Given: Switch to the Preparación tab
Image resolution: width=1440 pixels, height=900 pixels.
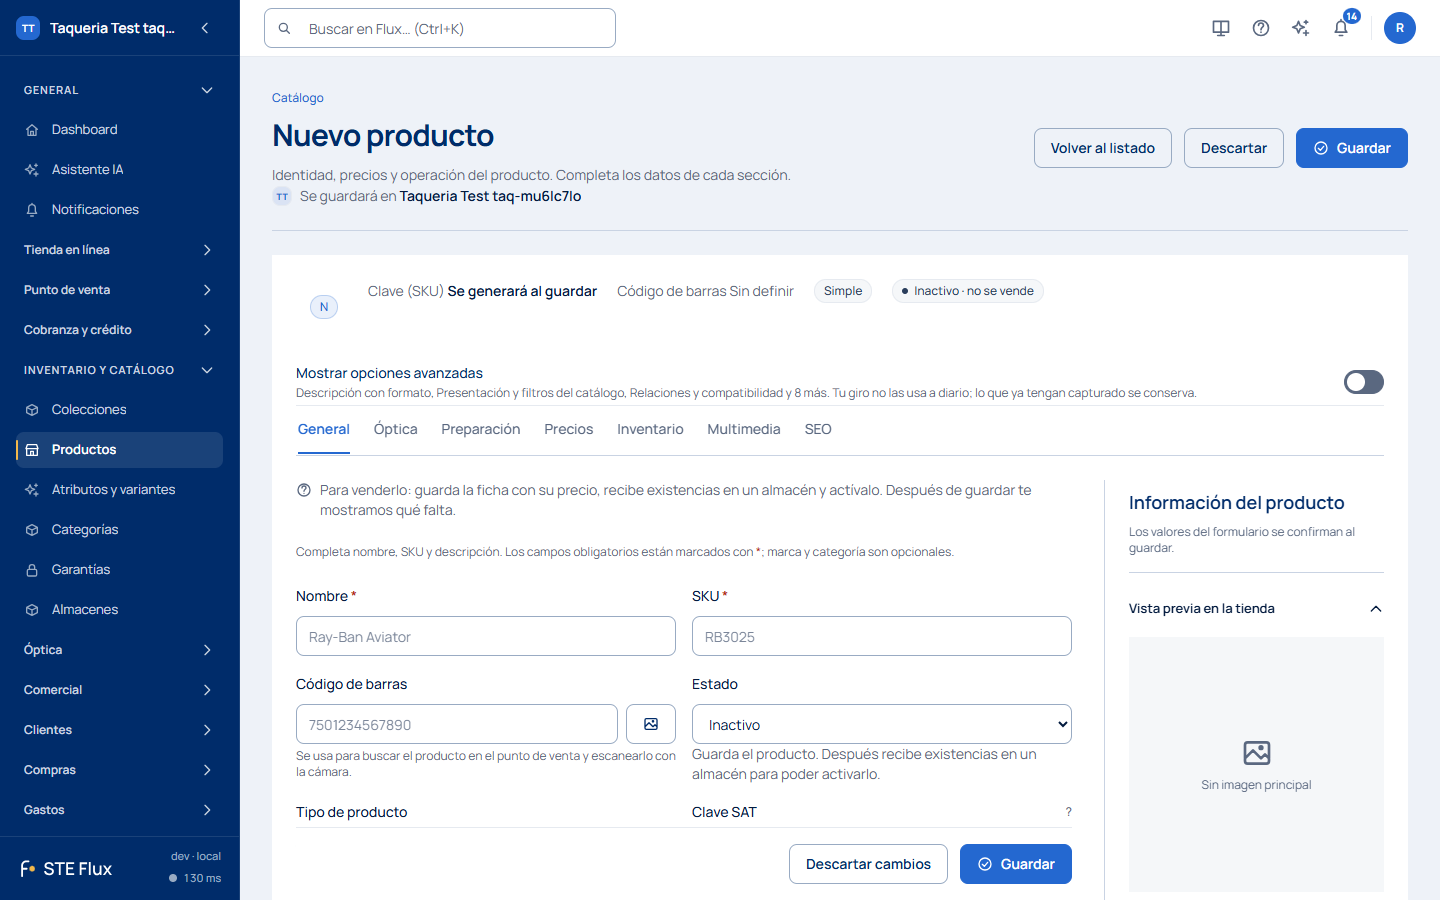Looking at the screenshot, I should point(481,429).
